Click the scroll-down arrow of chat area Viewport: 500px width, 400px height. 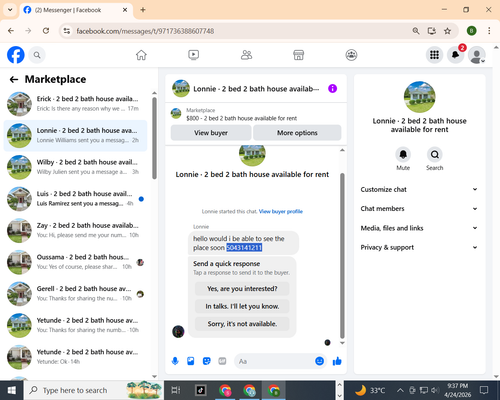pyautogui.click(x=342, y=343)
